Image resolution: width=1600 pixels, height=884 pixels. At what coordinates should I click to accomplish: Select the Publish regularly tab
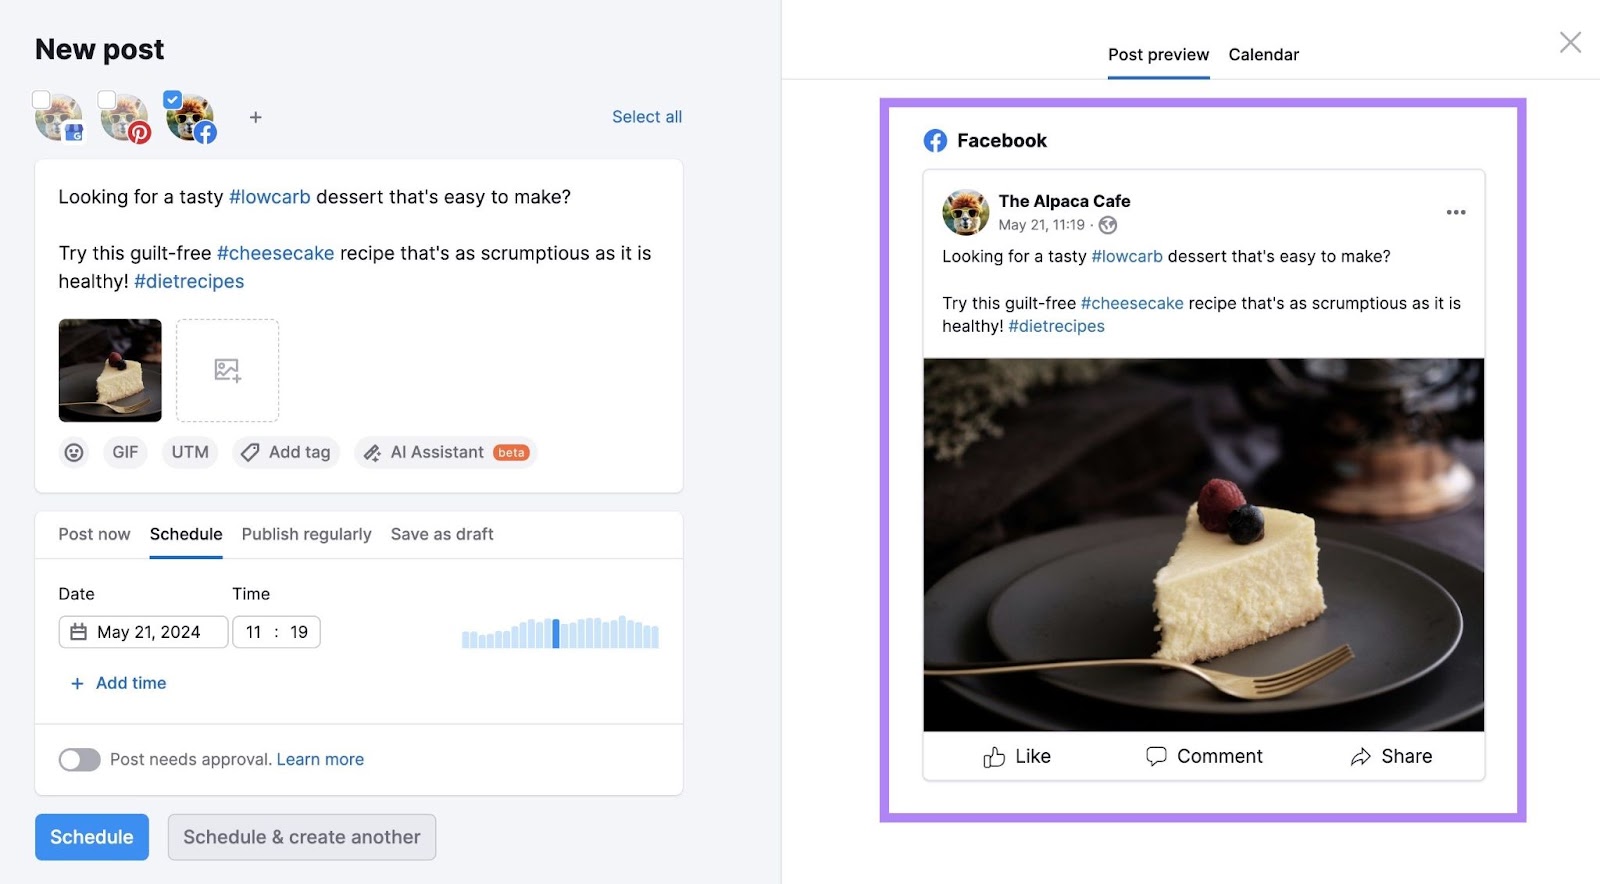[x=306, y=534]
